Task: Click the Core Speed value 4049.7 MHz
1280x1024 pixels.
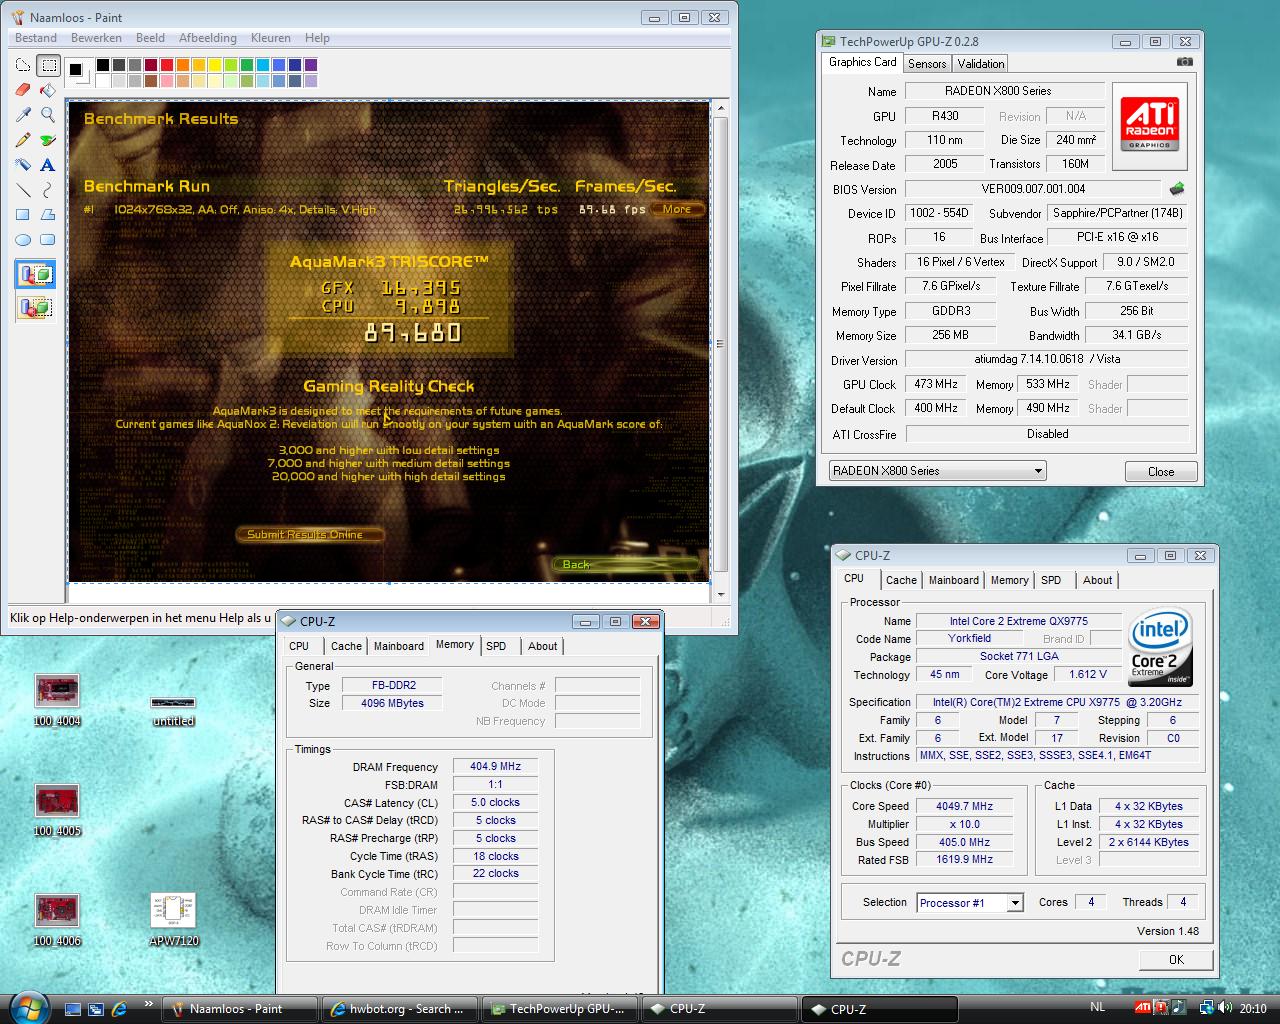Action: (964, 806)
